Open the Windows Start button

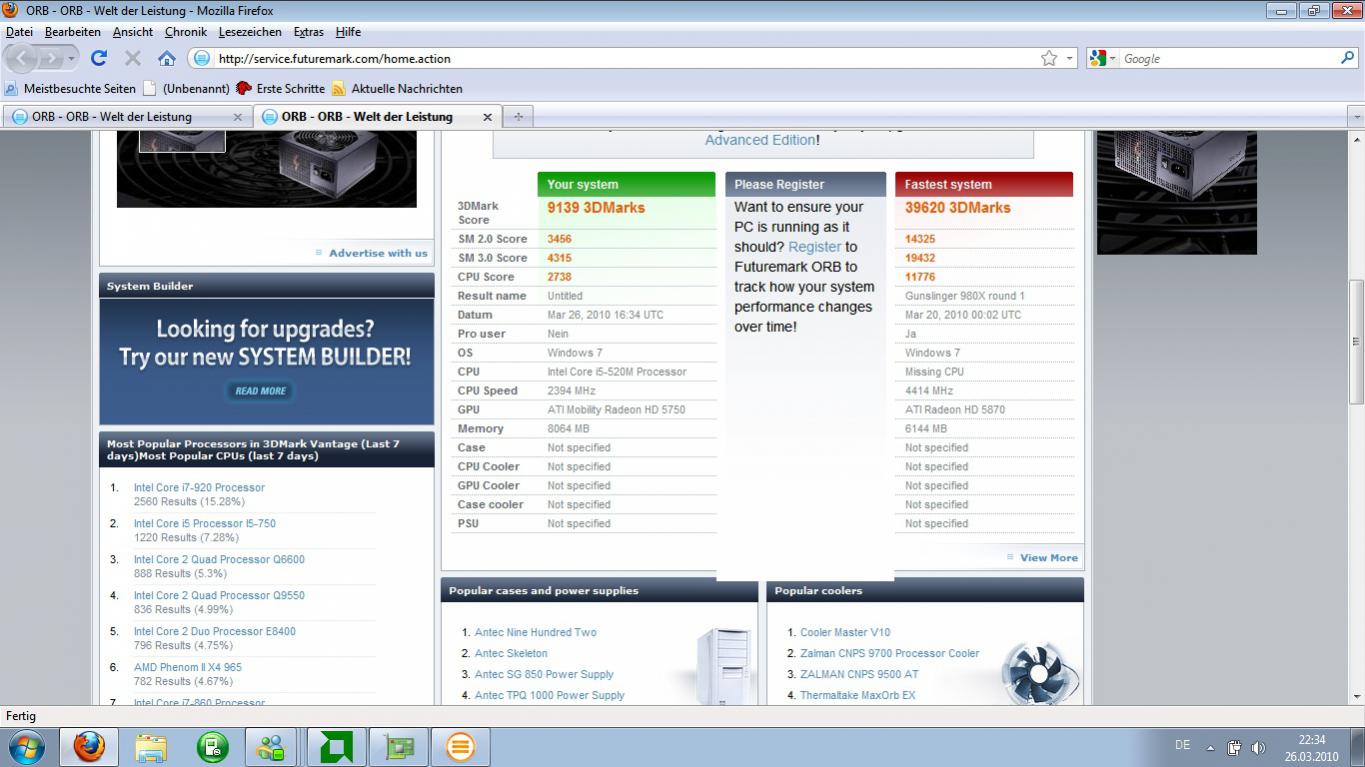26,747
